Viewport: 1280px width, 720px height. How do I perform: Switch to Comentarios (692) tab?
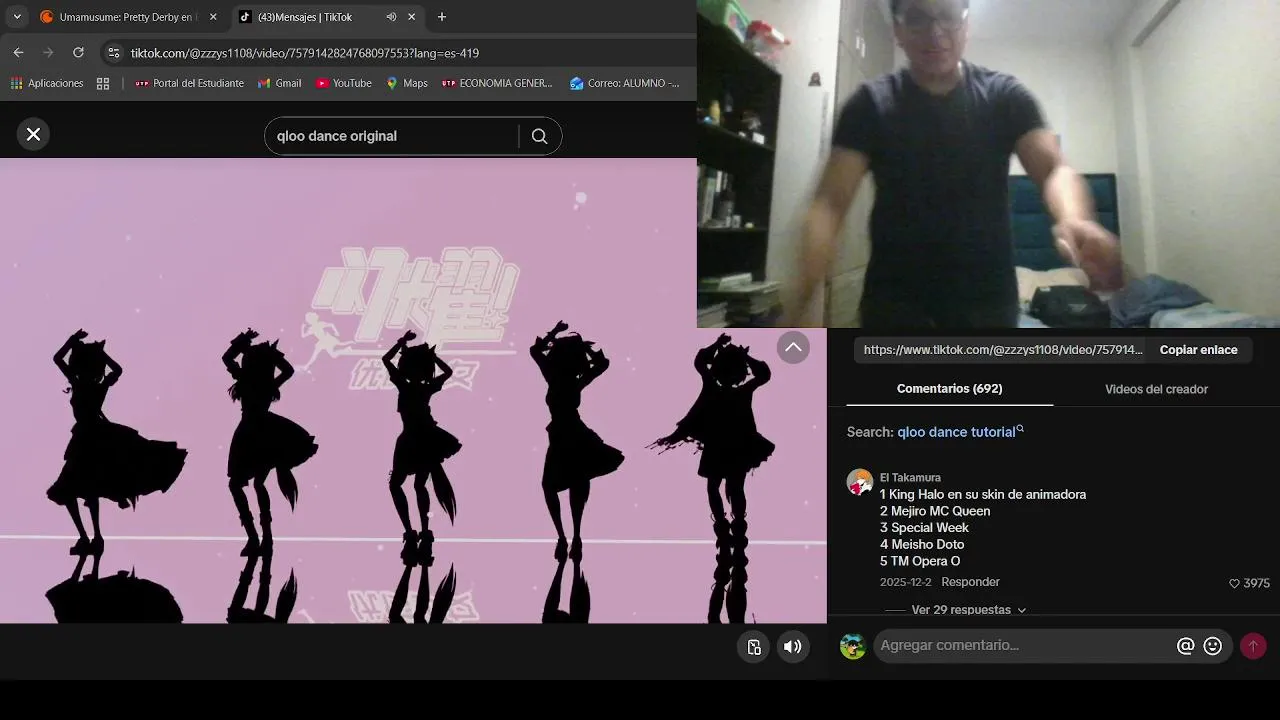coord(949,389)
